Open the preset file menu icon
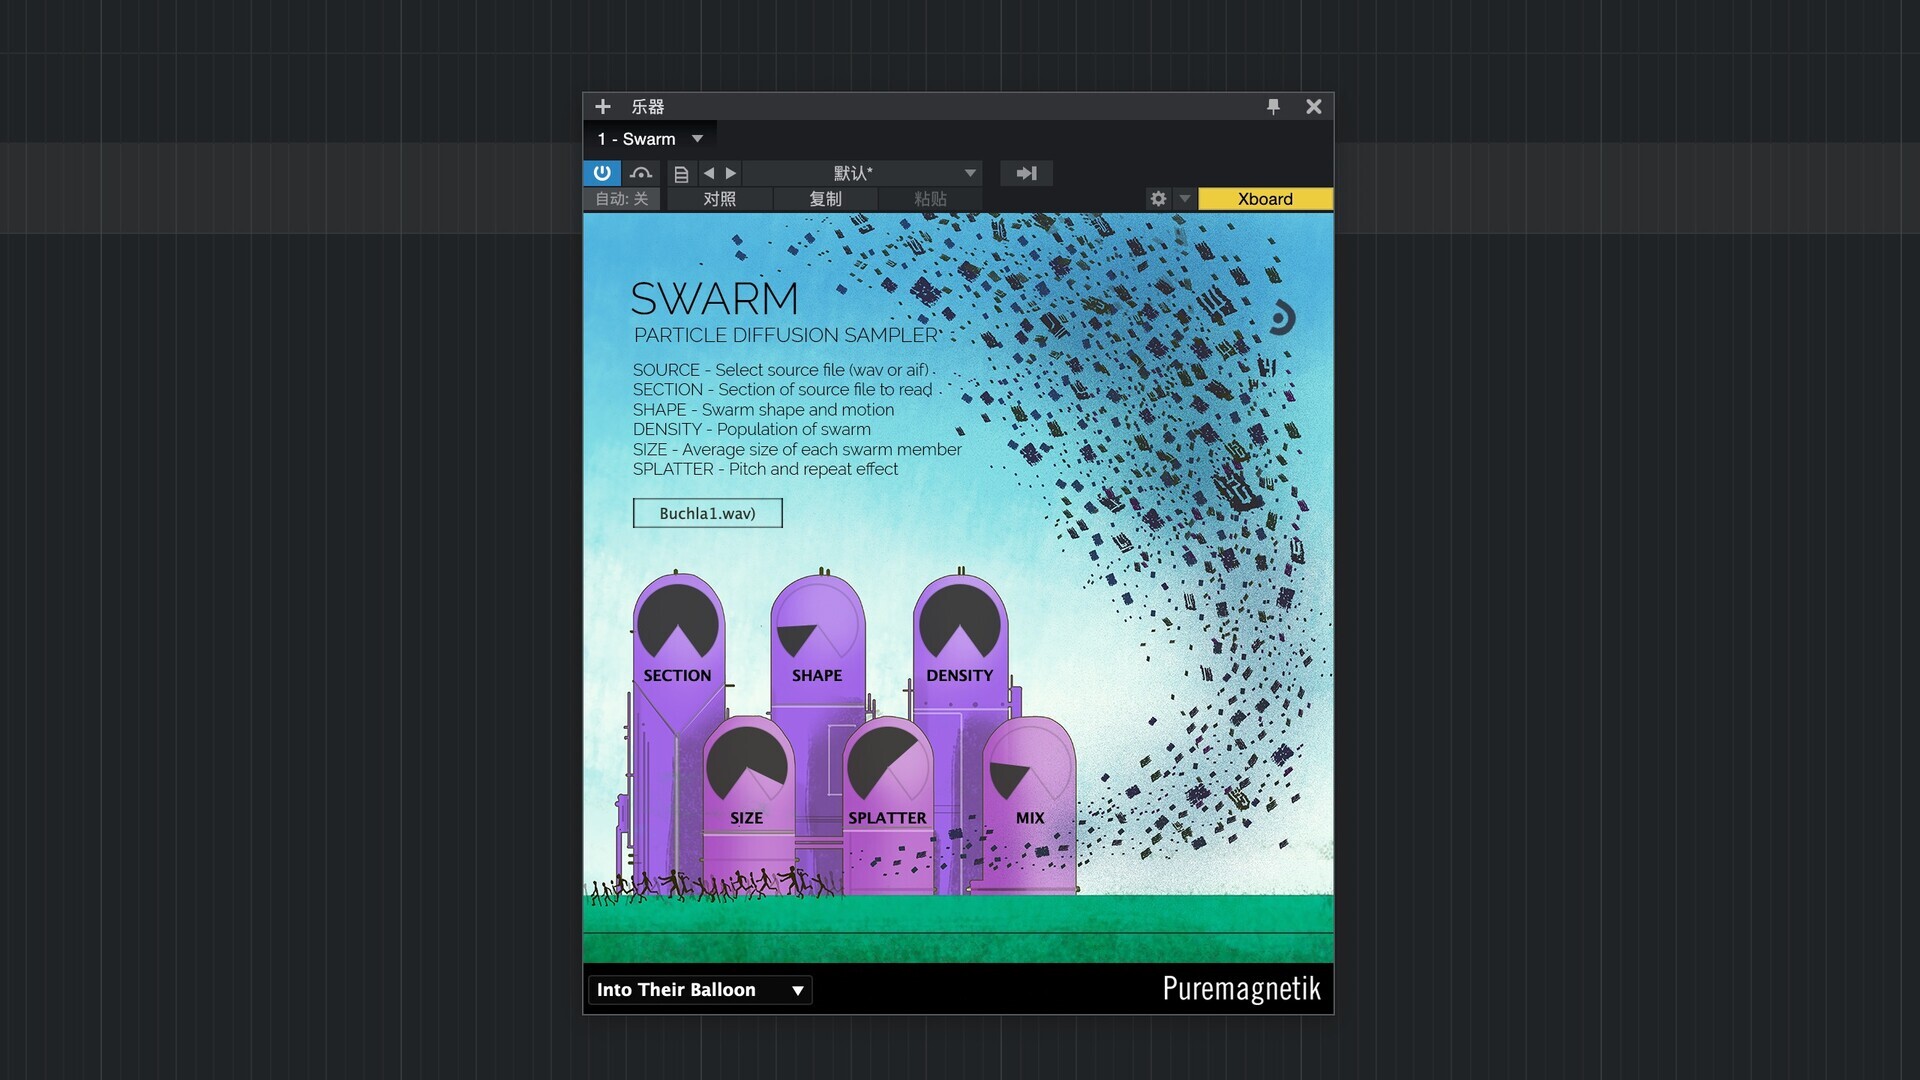 681,174
